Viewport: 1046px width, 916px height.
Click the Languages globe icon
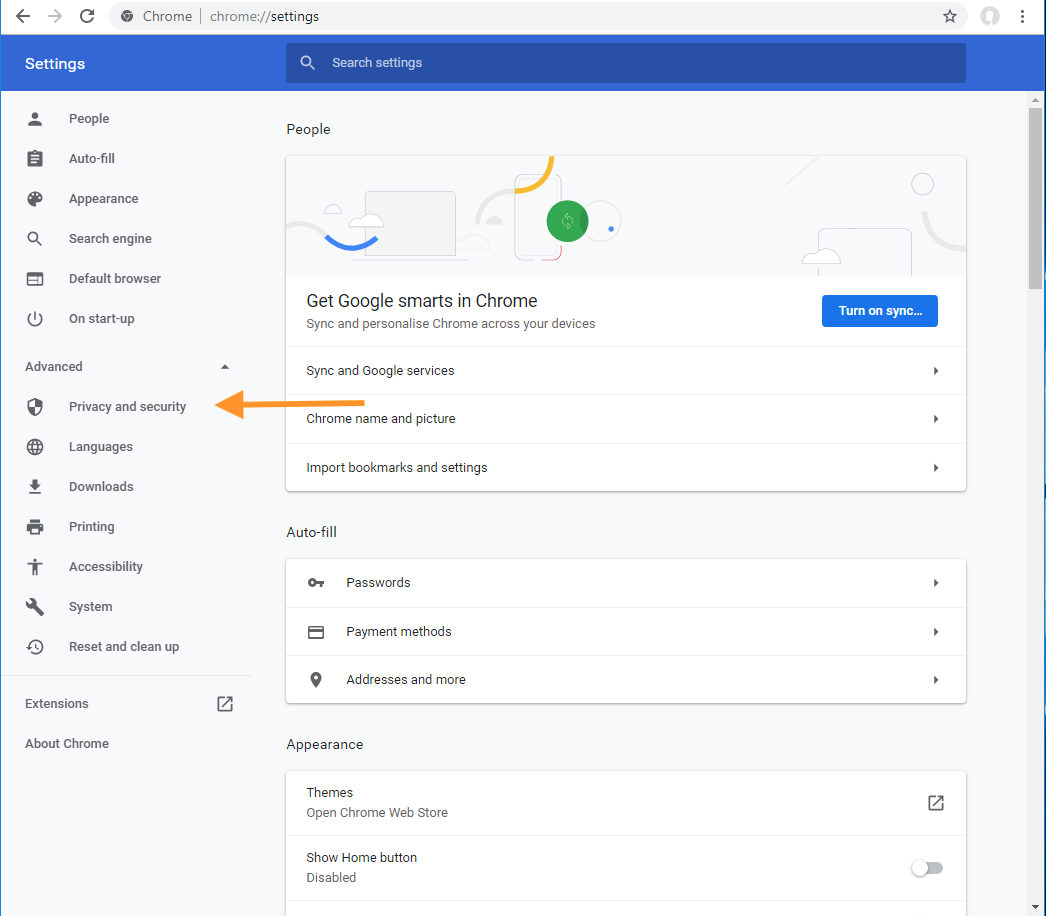tap(35, 447)
